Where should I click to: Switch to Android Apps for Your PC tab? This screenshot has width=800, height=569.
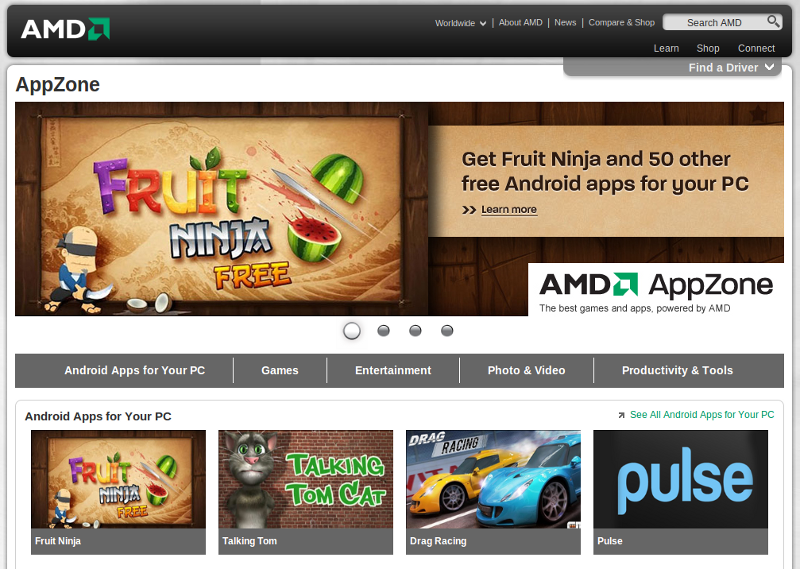pyautogui.click(x=135, y=370)
